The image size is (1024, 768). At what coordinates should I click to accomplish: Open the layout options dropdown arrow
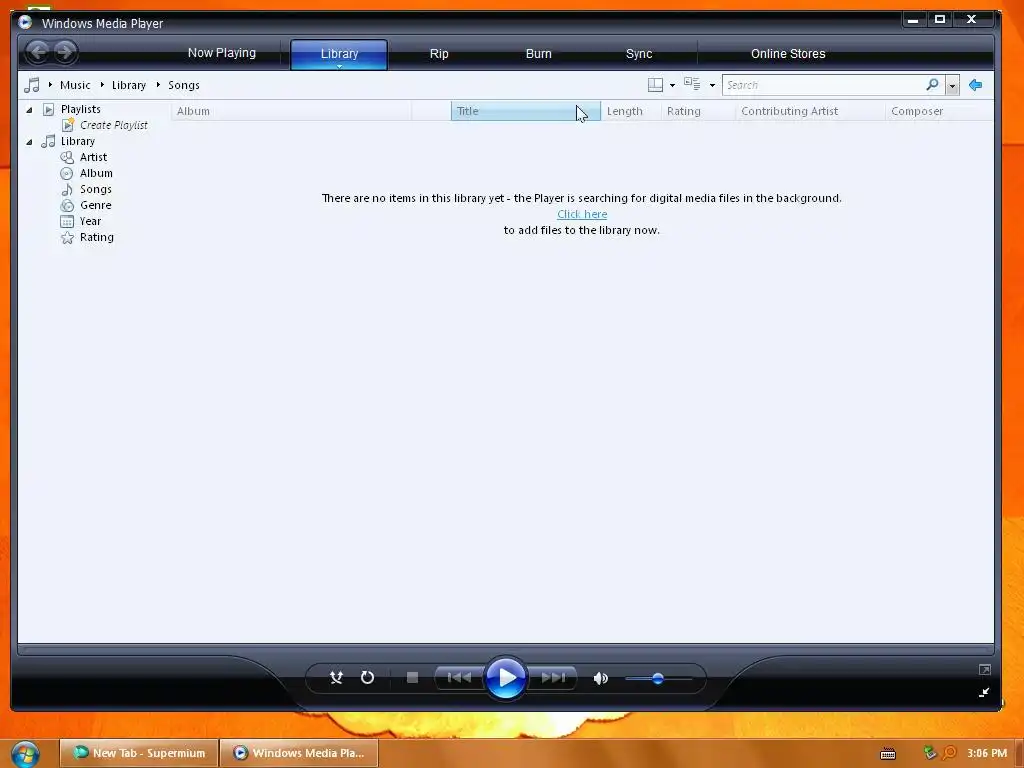[673, 86]
